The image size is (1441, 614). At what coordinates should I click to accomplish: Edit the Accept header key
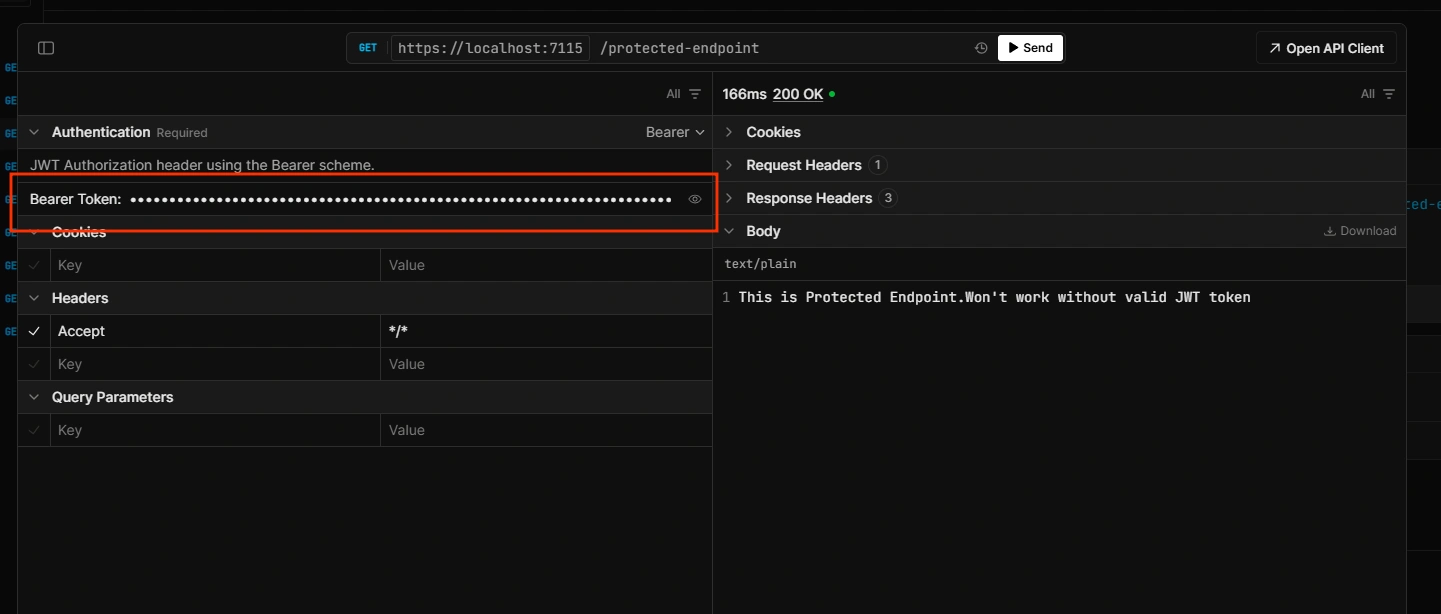point(215,331)
